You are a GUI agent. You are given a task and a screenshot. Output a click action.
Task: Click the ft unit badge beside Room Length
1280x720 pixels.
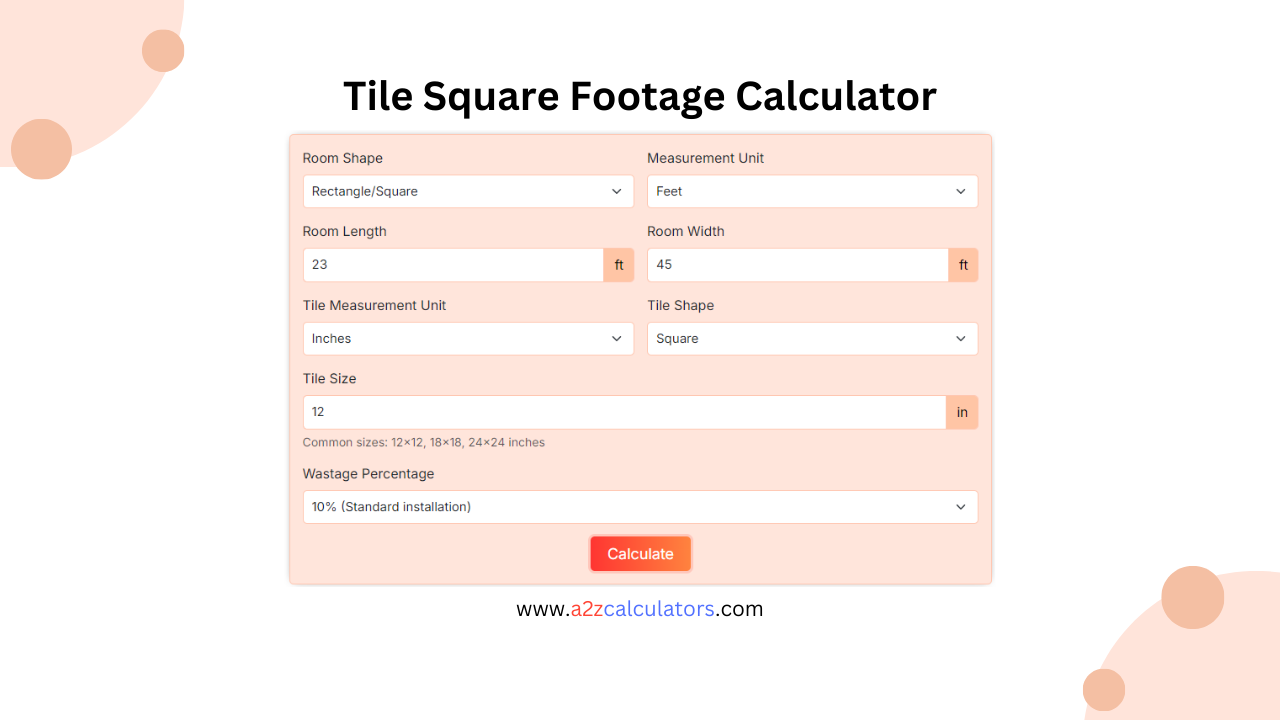pyautogui.click(x=619, y=264)
